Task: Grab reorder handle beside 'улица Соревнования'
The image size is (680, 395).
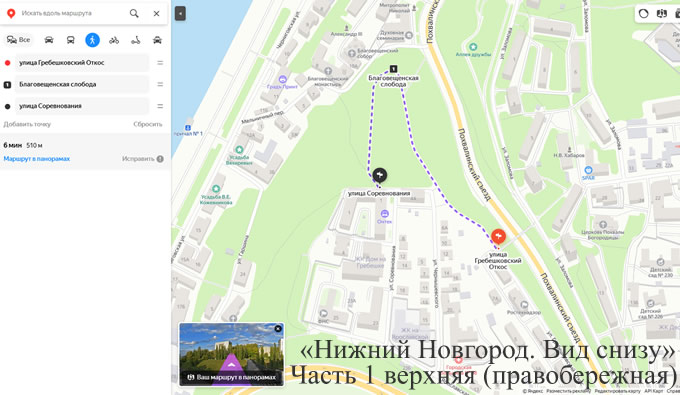Action: (160, 106)
